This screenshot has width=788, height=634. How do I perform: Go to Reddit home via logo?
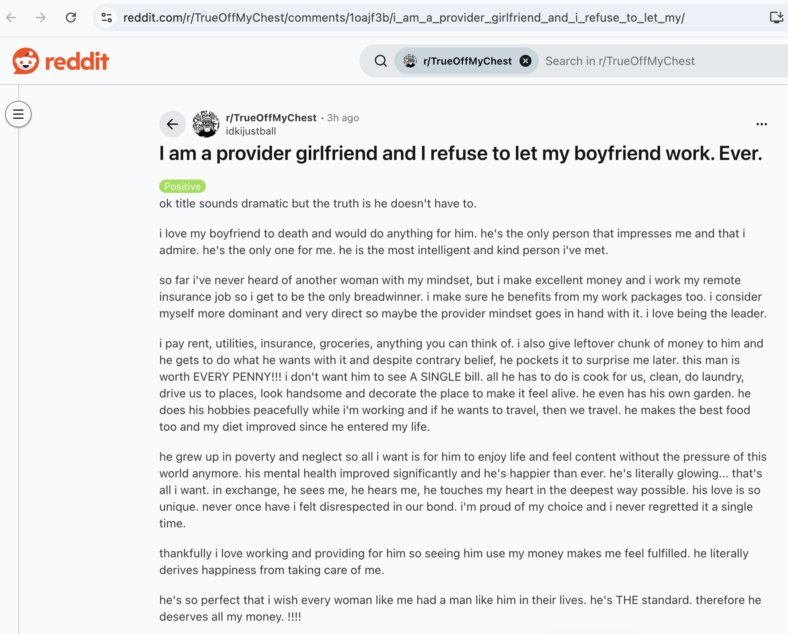pos(61,61)
